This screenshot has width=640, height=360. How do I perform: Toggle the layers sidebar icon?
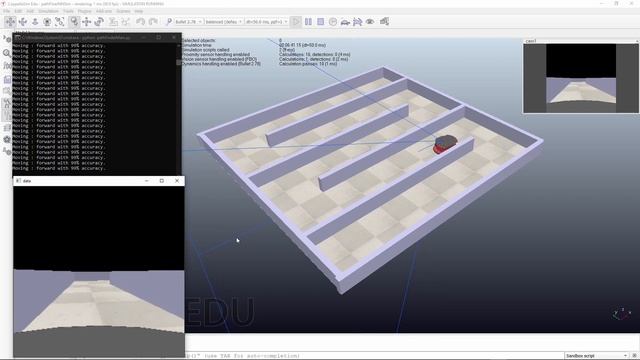click(7, 127)
